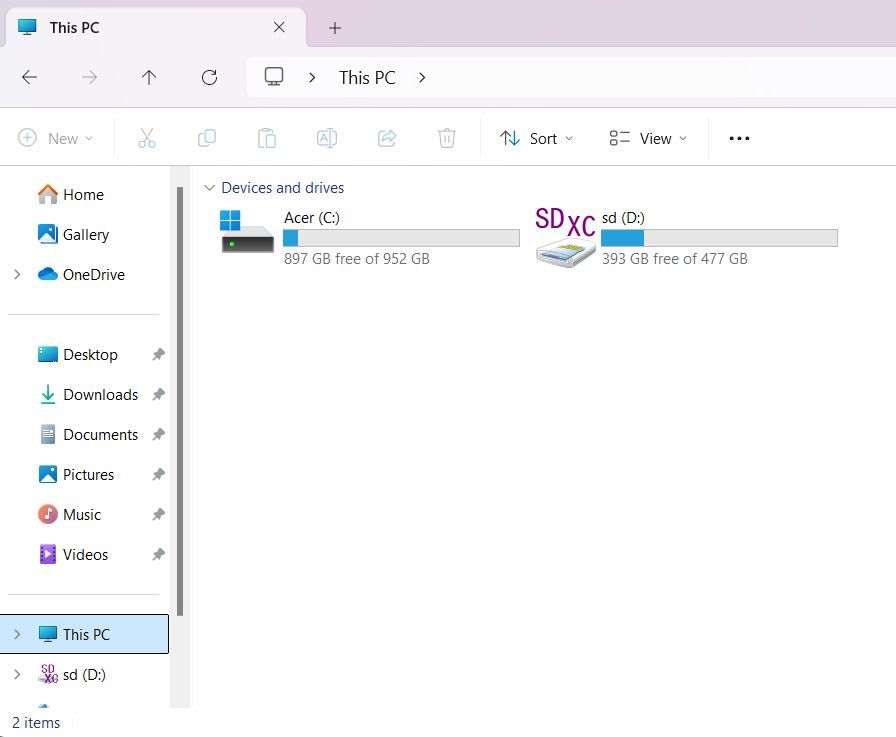The width and height of the screenshot is (896, 737).
Task: Open the See more ellipsis menu
Action: (x=739, y=138)
